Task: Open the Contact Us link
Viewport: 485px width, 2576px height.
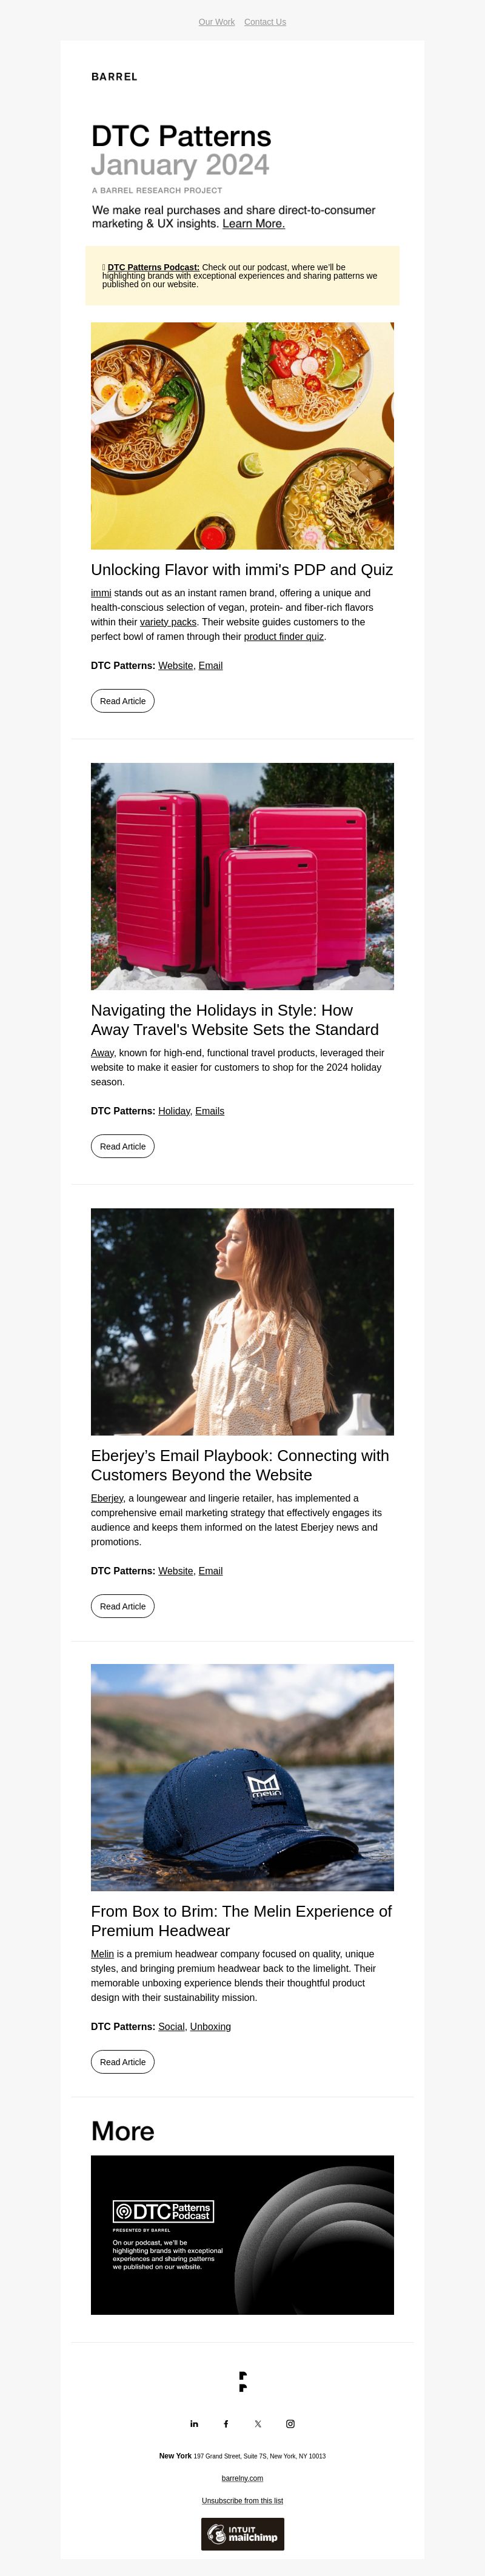Action: [x=265, y=22]
